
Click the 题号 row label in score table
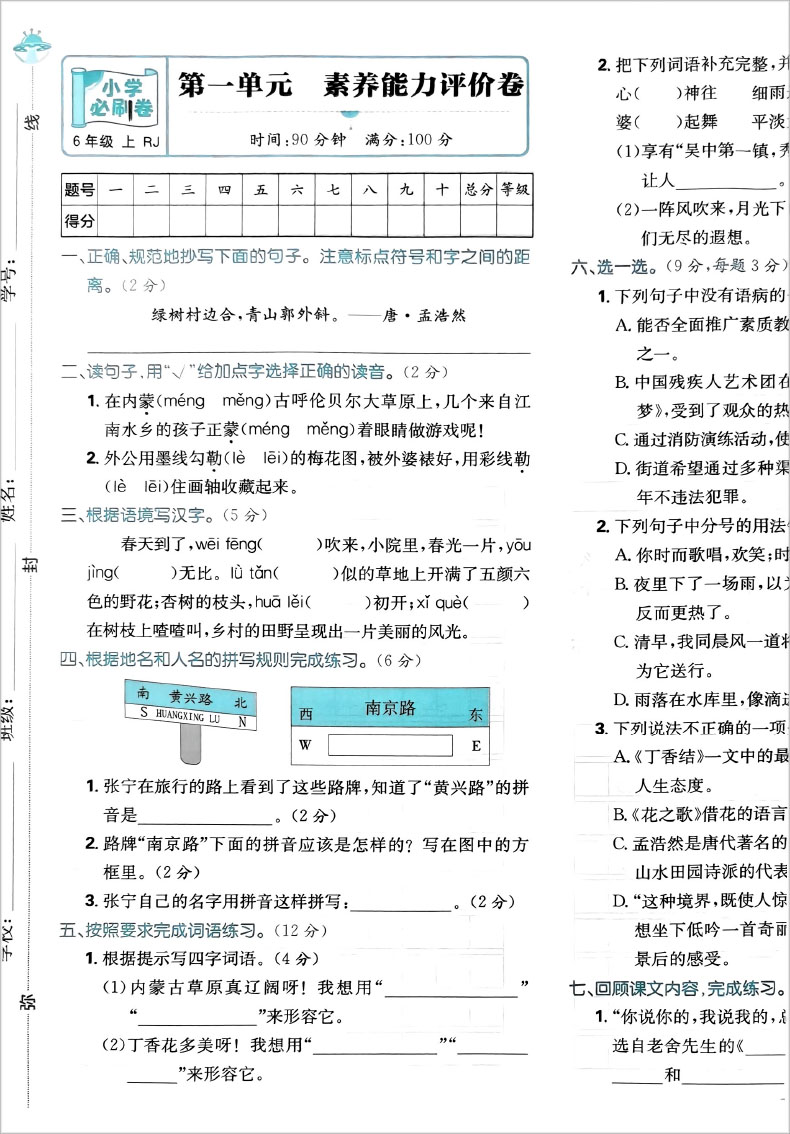coord(80,188)
